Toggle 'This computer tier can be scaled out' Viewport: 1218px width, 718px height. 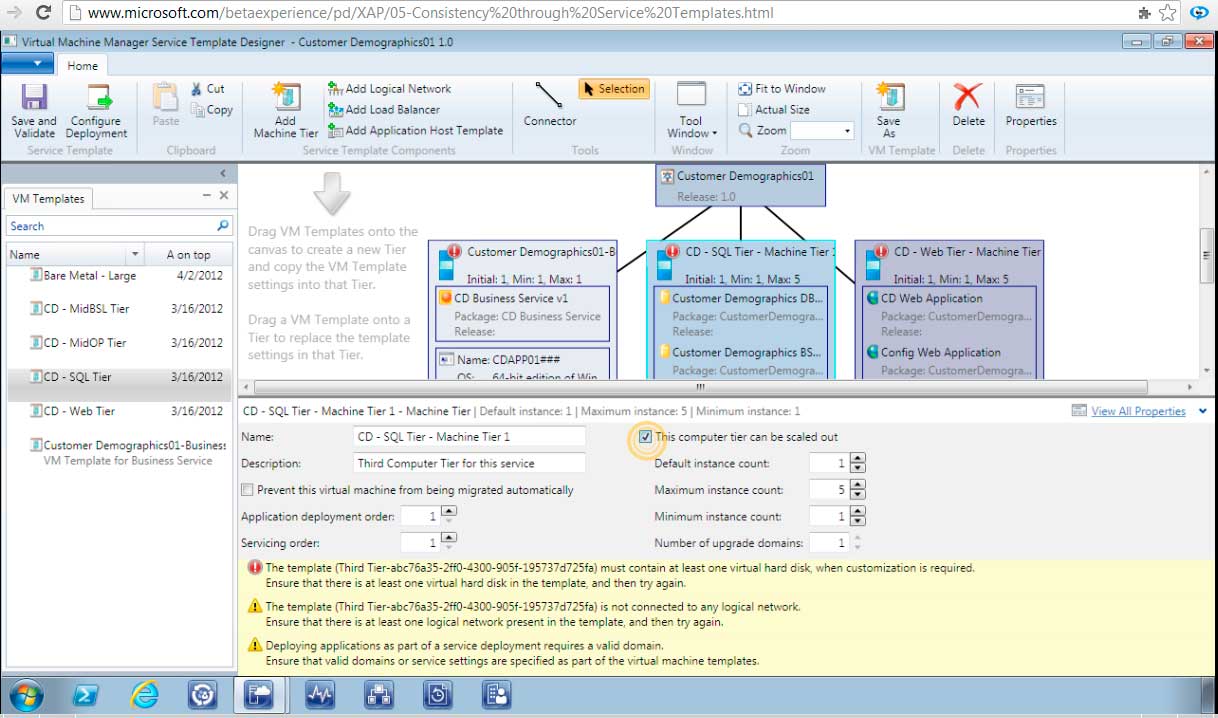coord(645,437)
